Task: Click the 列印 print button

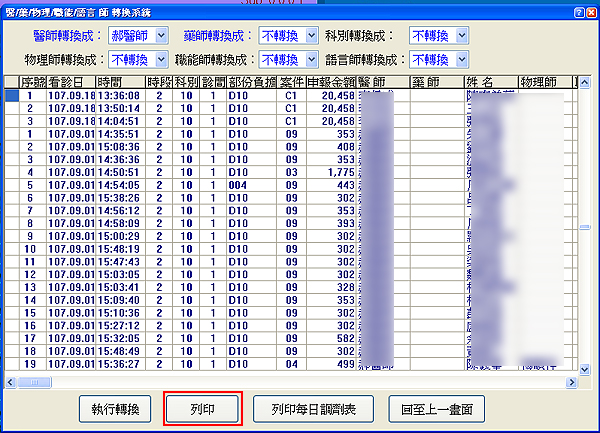Action: [201, 409]
